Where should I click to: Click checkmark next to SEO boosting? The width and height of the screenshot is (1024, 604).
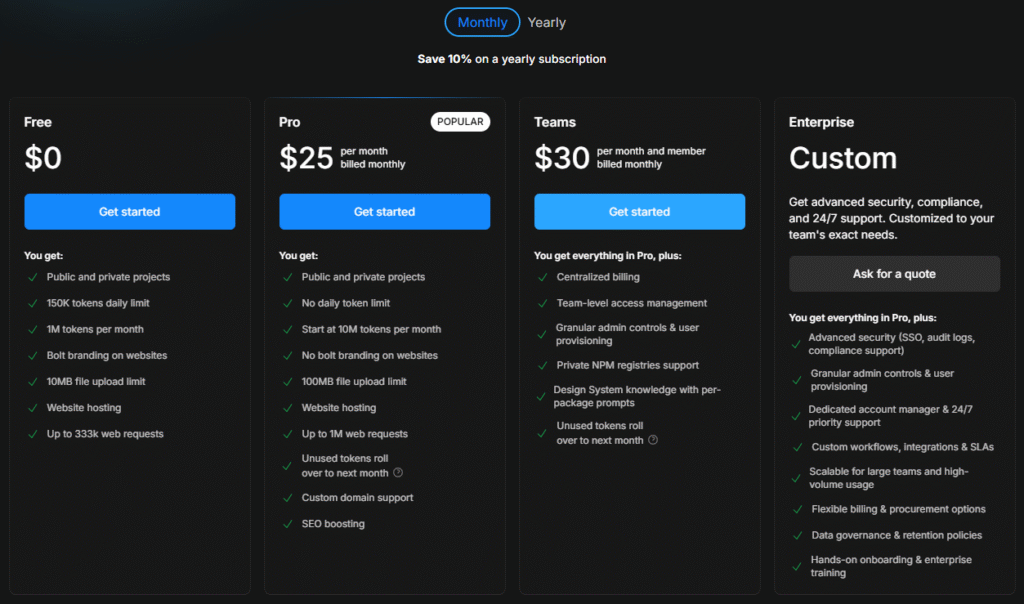click(287, 524)
